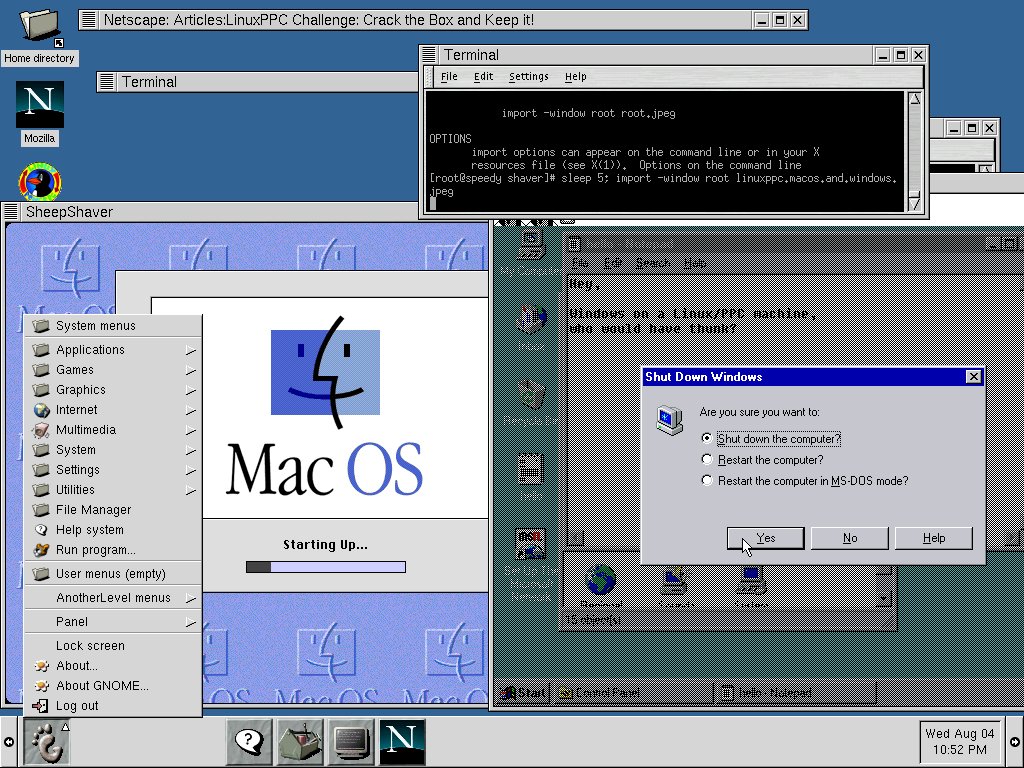Viewport: 1024px width, 768px height.
Task: Choose Lock screen from the menu
Action: [114, 646]
